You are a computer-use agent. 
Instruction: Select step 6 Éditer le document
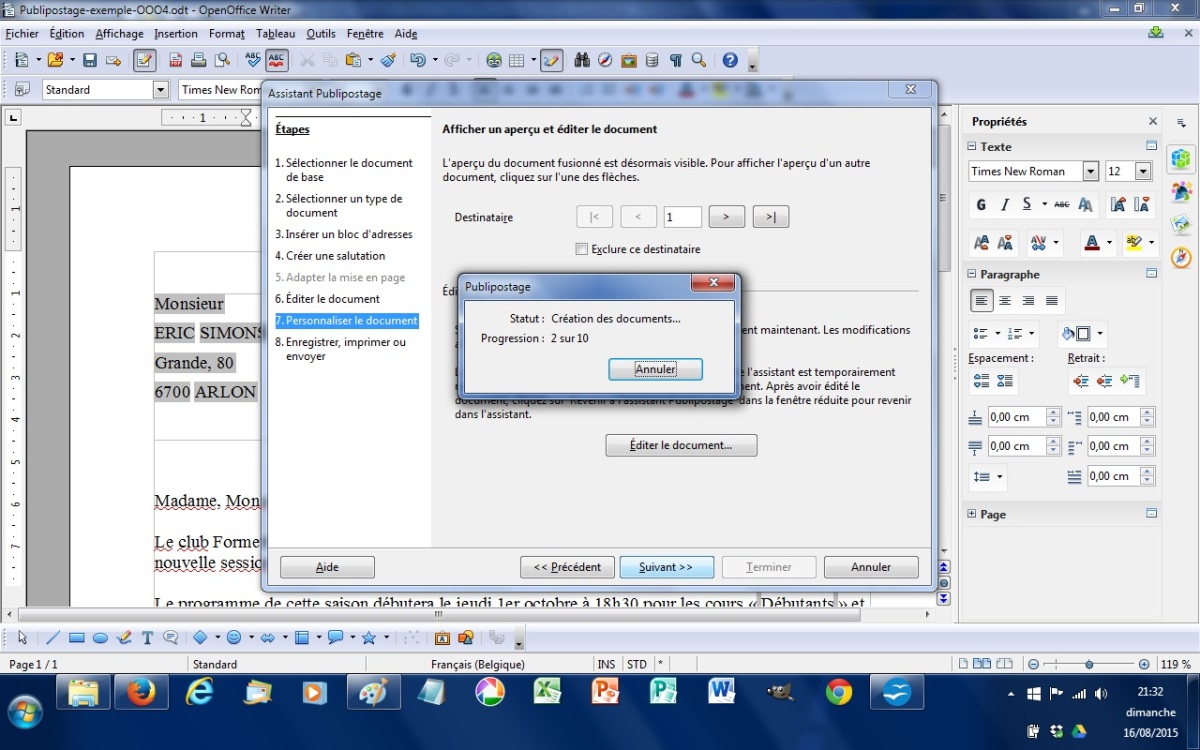pos(328,299)
